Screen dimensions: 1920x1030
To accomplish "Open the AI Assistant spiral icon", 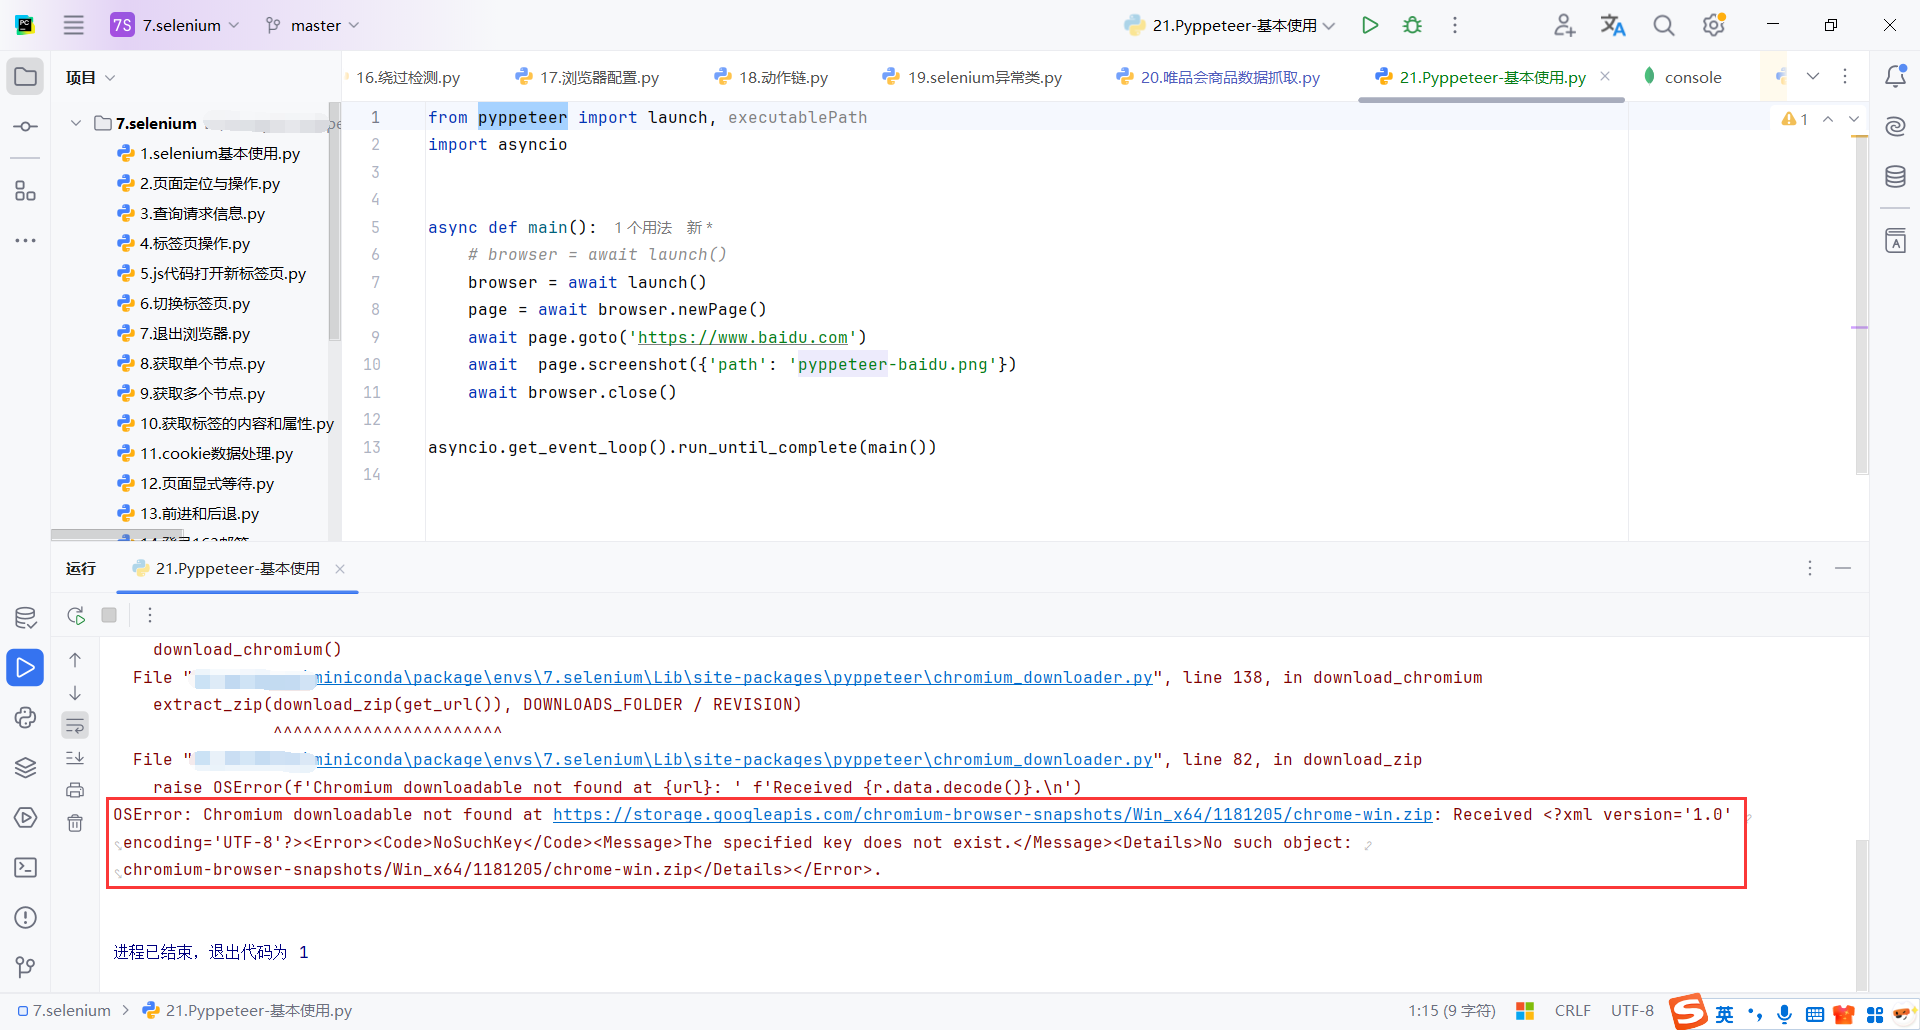I will click(1895, 126).
